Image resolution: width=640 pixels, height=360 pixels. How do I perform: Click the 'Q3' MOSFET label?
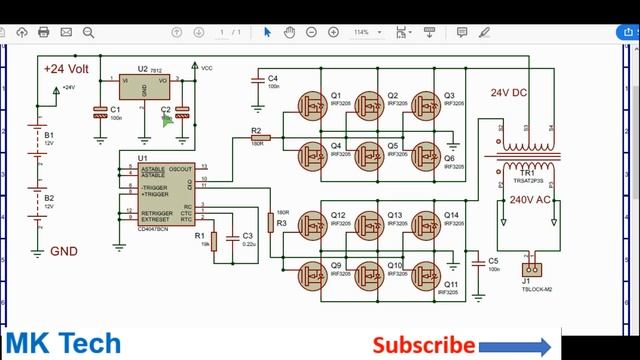pos(449,96)
